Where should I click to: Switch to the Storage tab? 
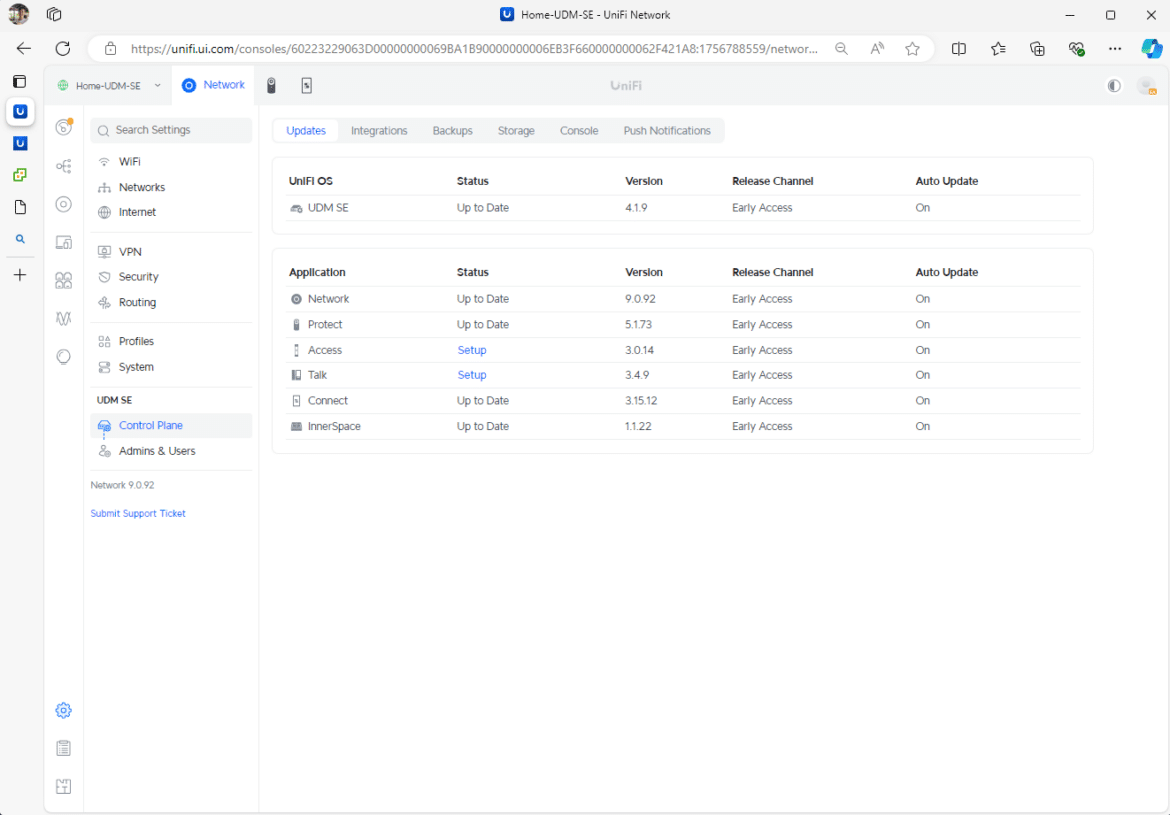[516, 131]
